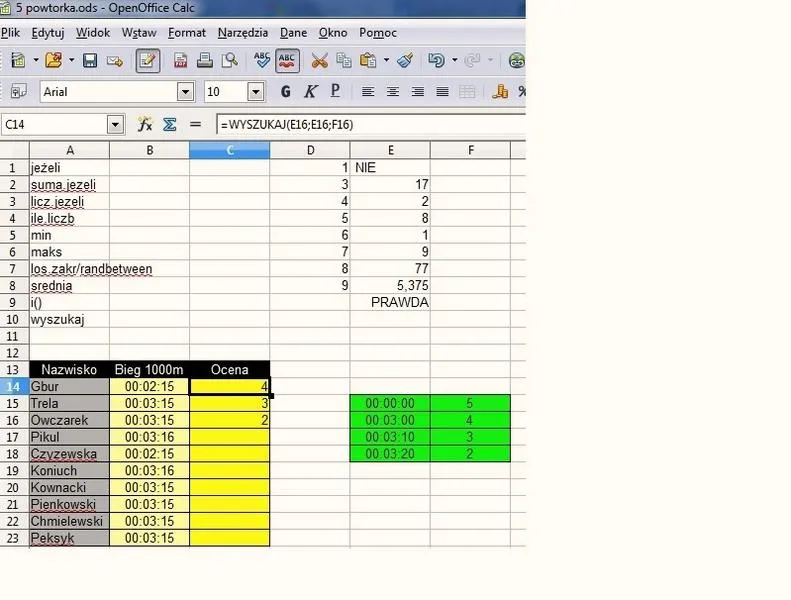The height and width of the screenshot is (600, 791).
Task: Copy selection with the copy icon
Action: pos(344,61)
